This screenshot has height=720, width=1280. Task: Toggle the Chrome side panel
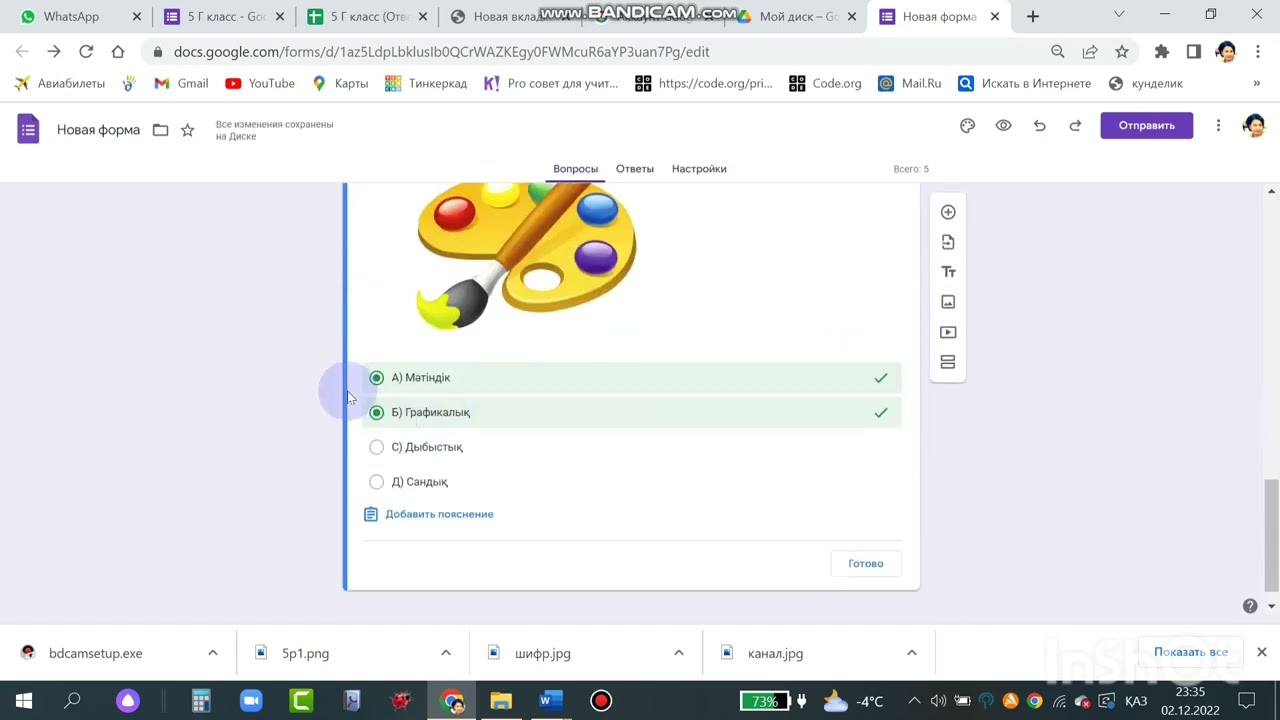1194,52
